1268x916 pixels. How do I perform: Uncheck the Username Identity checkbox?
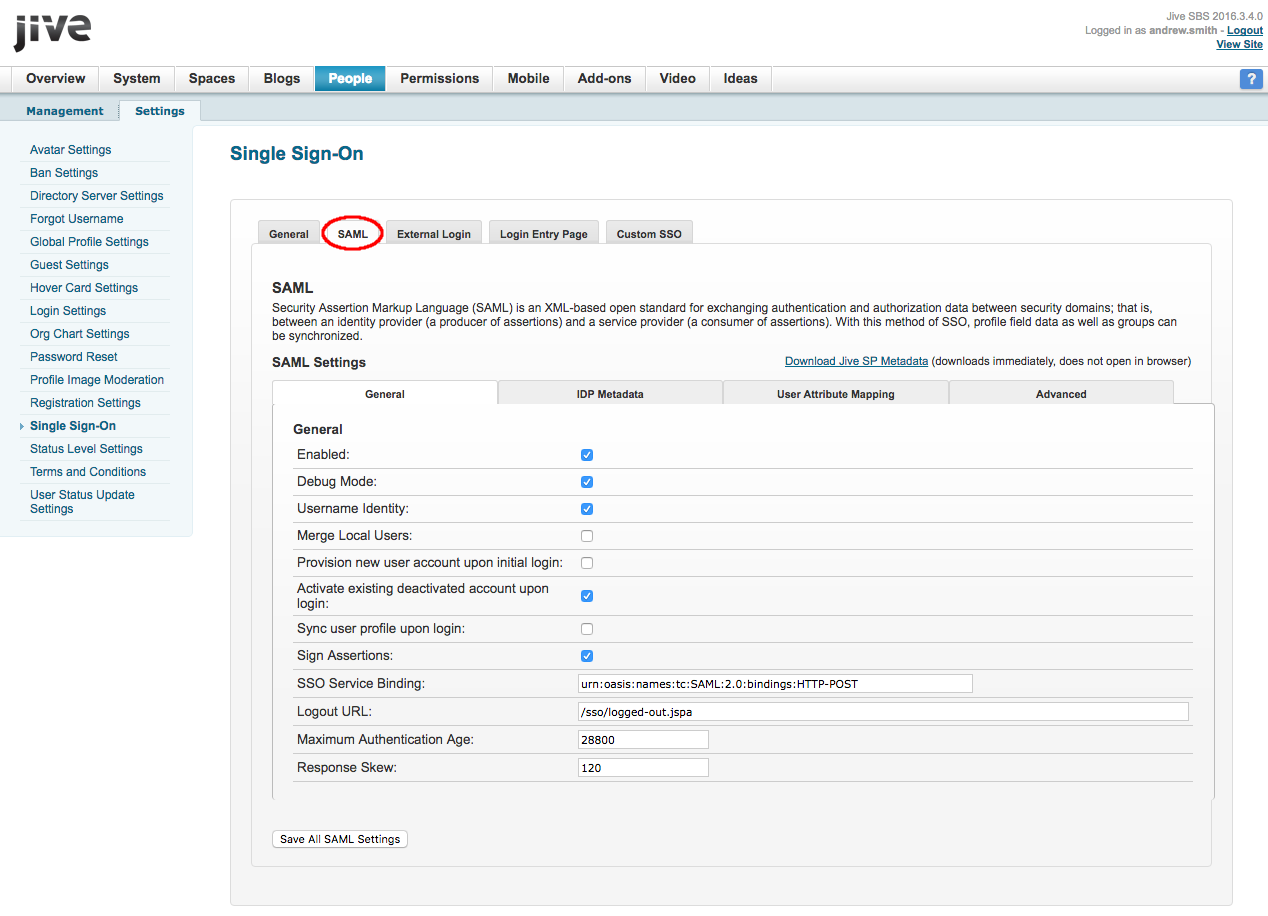[x=587, y=509]
